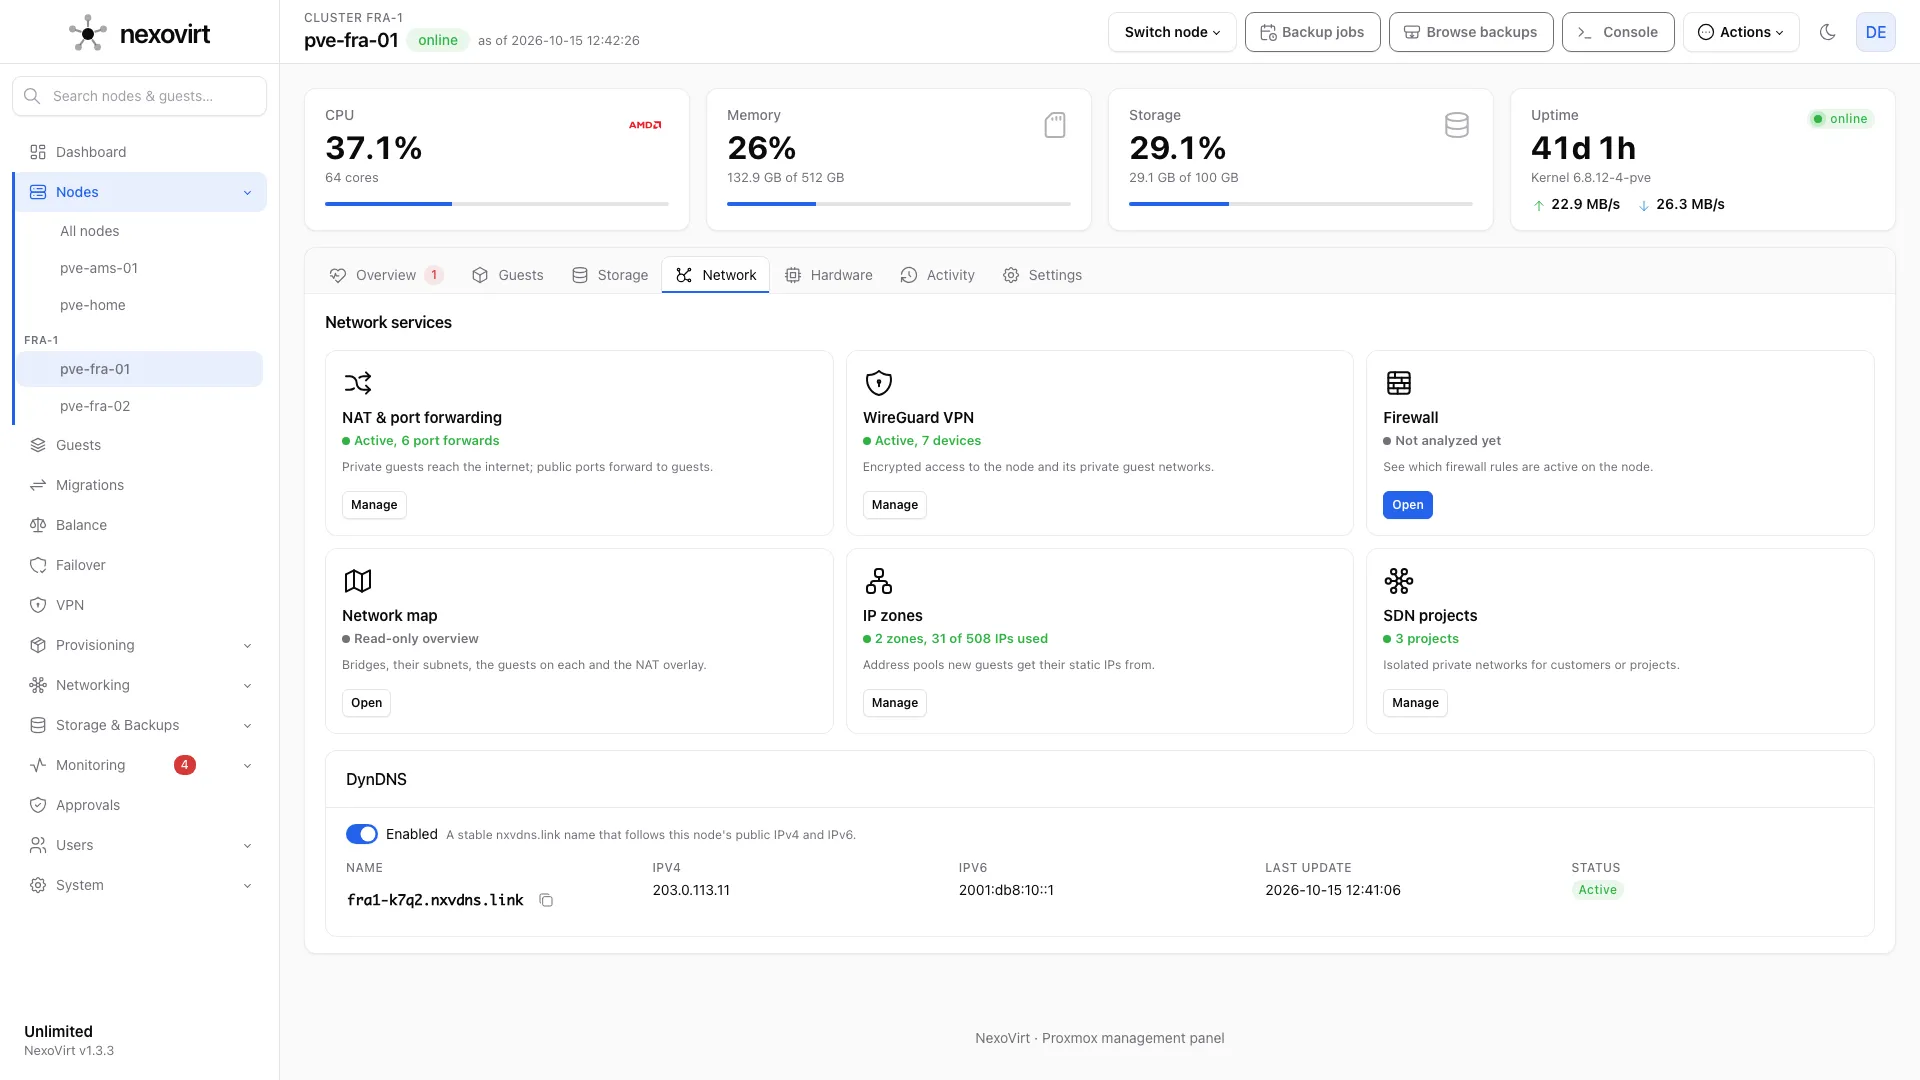Expand the System sidebar section
The image size is (1920, 1080).
coord(247,885)
